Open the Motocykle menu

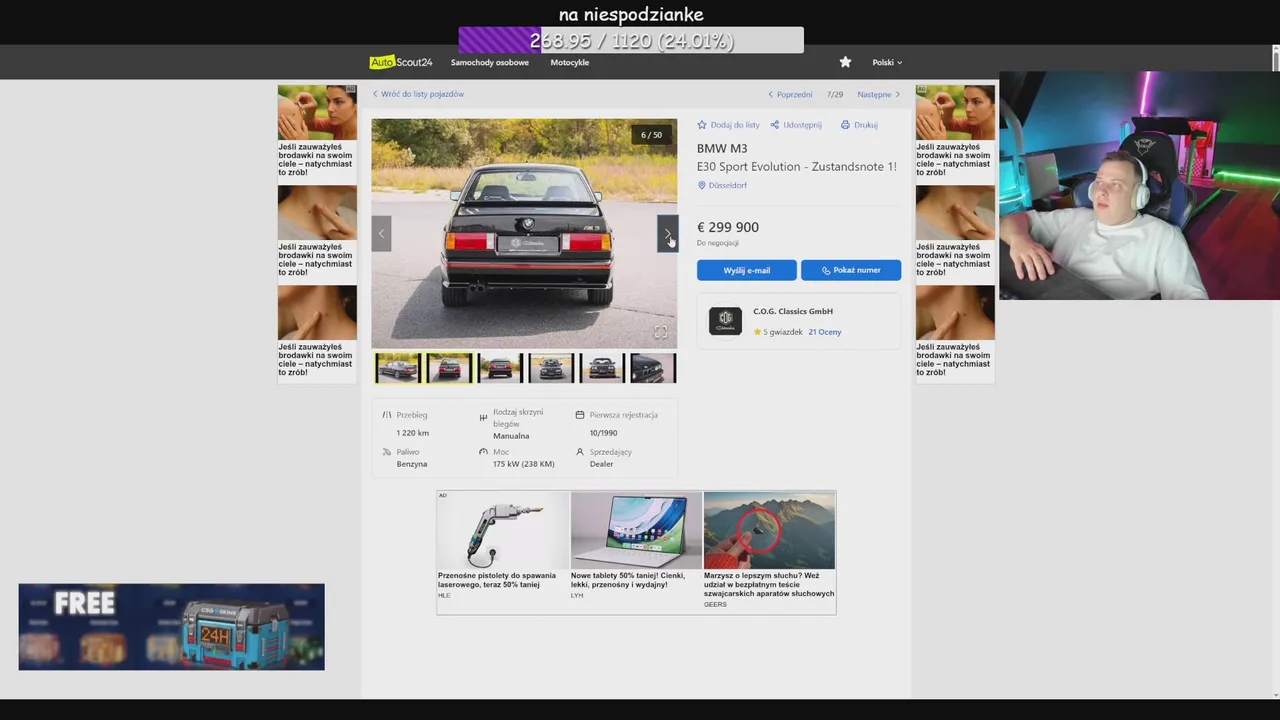(570, 62)
